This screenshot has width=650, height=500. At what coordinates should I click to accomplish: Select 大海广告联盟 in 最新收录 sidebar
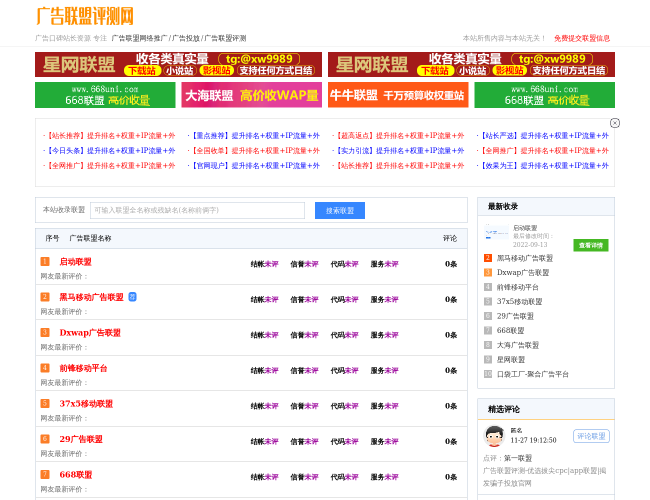[518, 345]
